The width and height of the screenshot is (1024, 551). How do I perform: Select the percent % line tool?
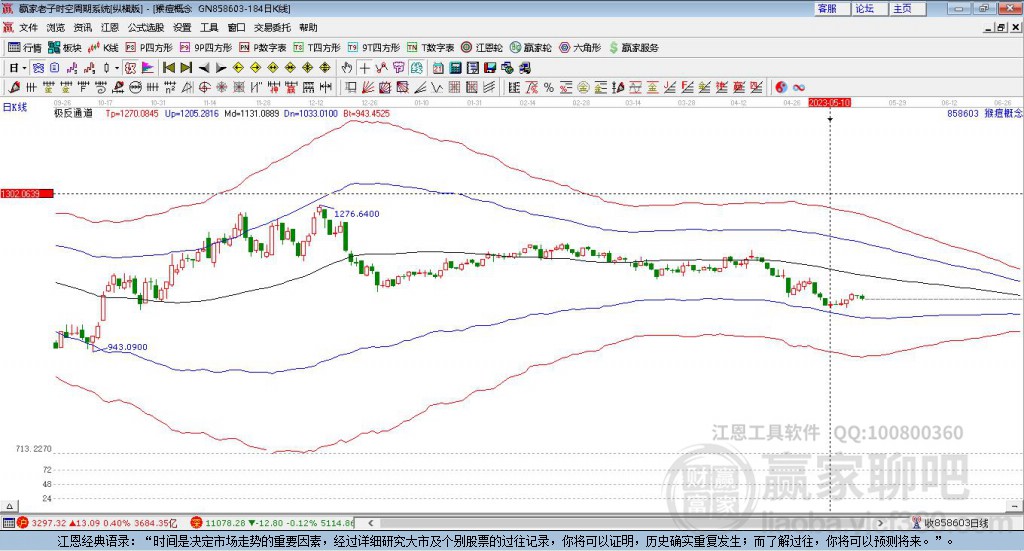(549, 87)
